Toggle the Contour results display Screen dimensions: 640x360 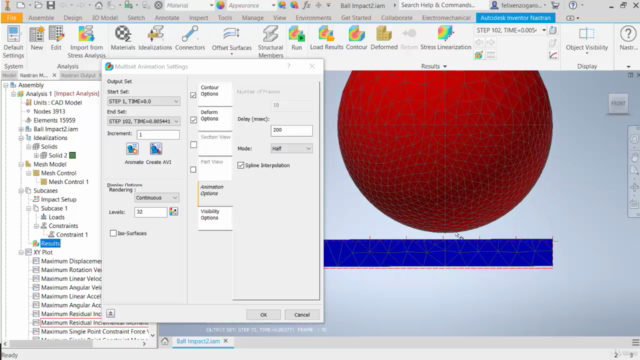tap(356, 38)
